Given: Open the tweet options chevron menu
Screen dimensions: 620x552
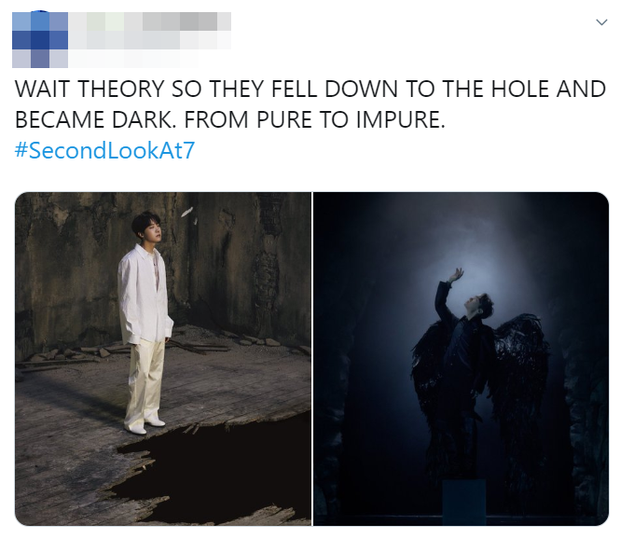Looking at the screenshot, I should 601,22.
